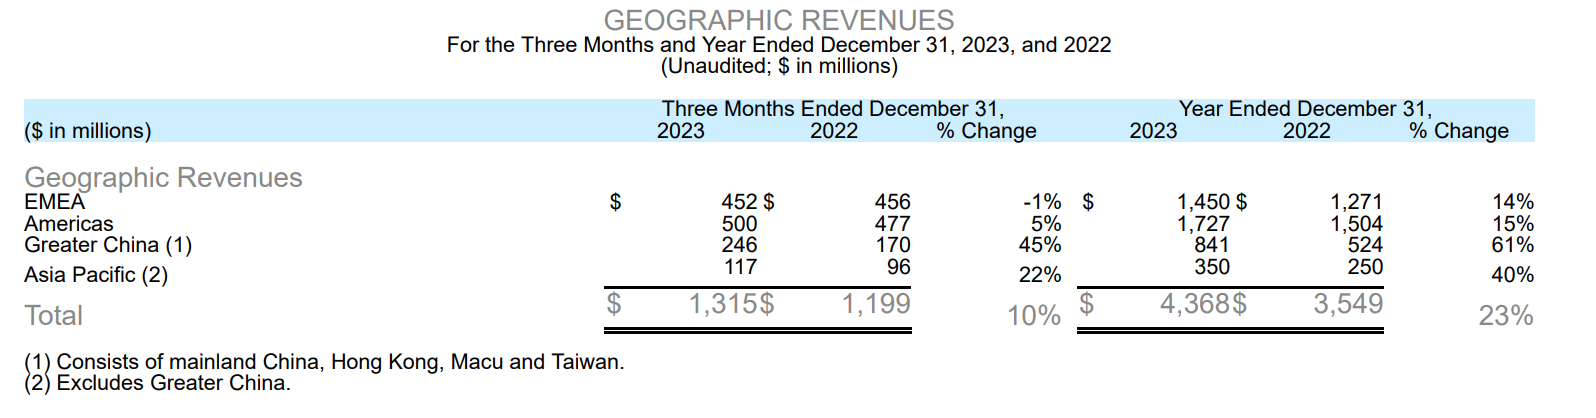
Task: Select the "Three Months Ended December 31," header
Action: coord(832,109)
